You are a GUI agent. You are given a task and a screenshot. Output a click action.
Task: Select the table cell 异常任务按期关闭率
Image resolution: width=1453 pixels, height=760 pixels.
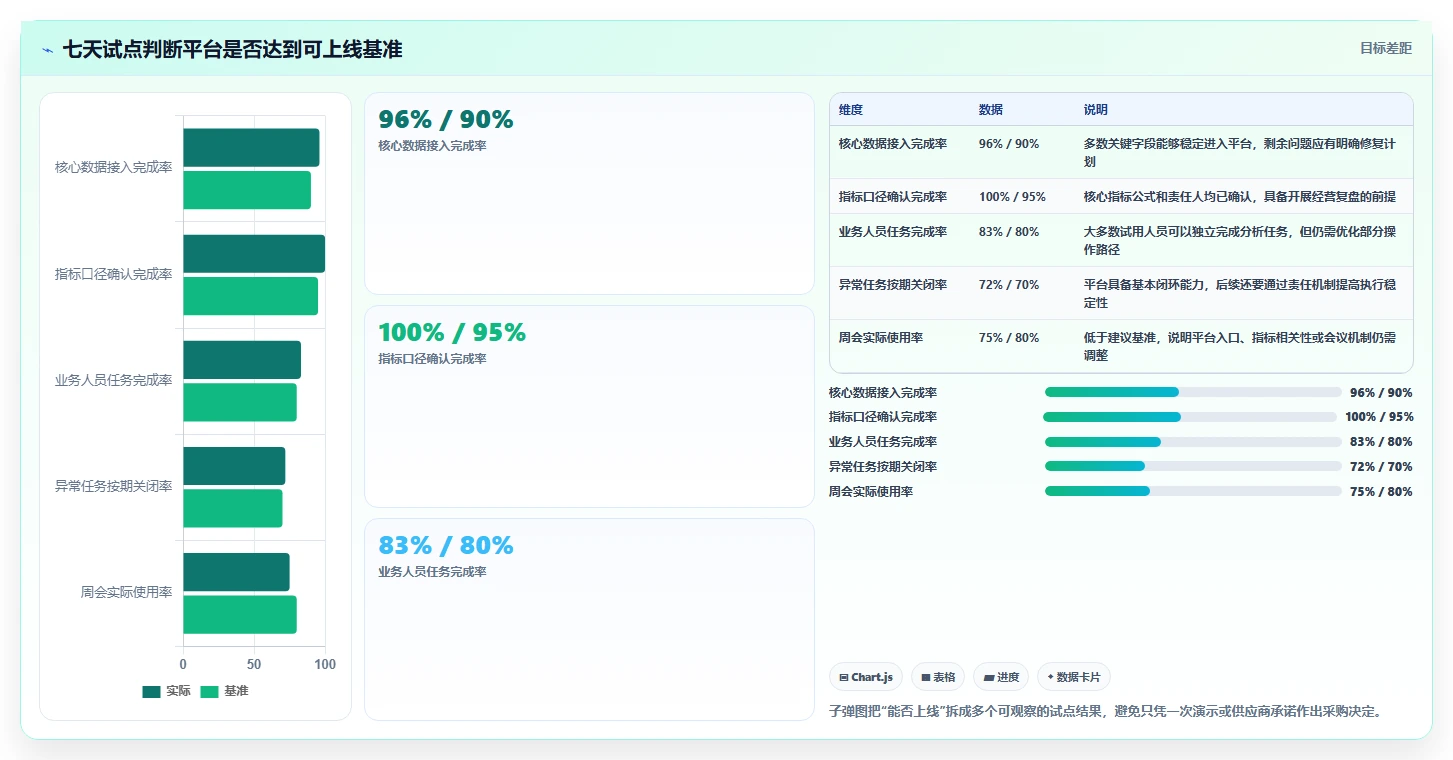point(893,285)
